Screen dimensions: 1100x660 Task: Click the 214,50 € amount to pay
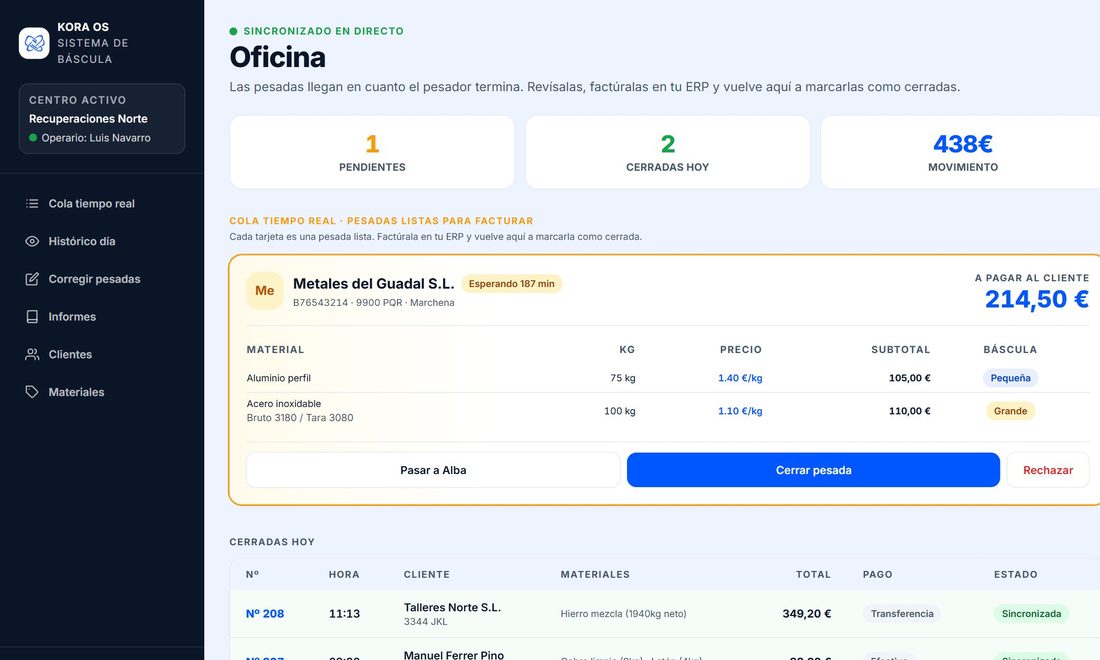pyautogui.click(x=1036, y=299)
